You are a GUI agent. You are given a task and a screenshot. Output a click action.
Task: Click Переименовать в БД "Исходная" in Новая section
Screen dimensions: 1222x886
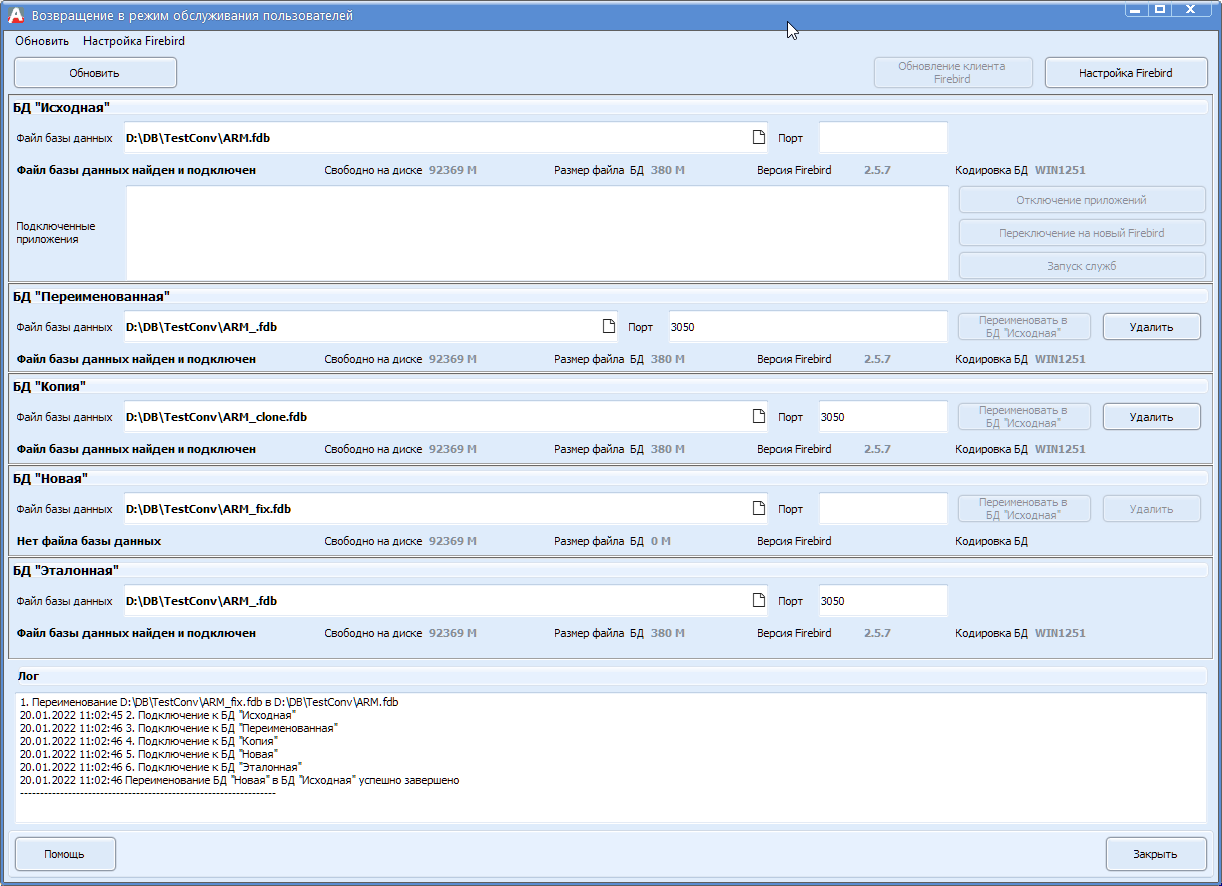click(1023, 508)
